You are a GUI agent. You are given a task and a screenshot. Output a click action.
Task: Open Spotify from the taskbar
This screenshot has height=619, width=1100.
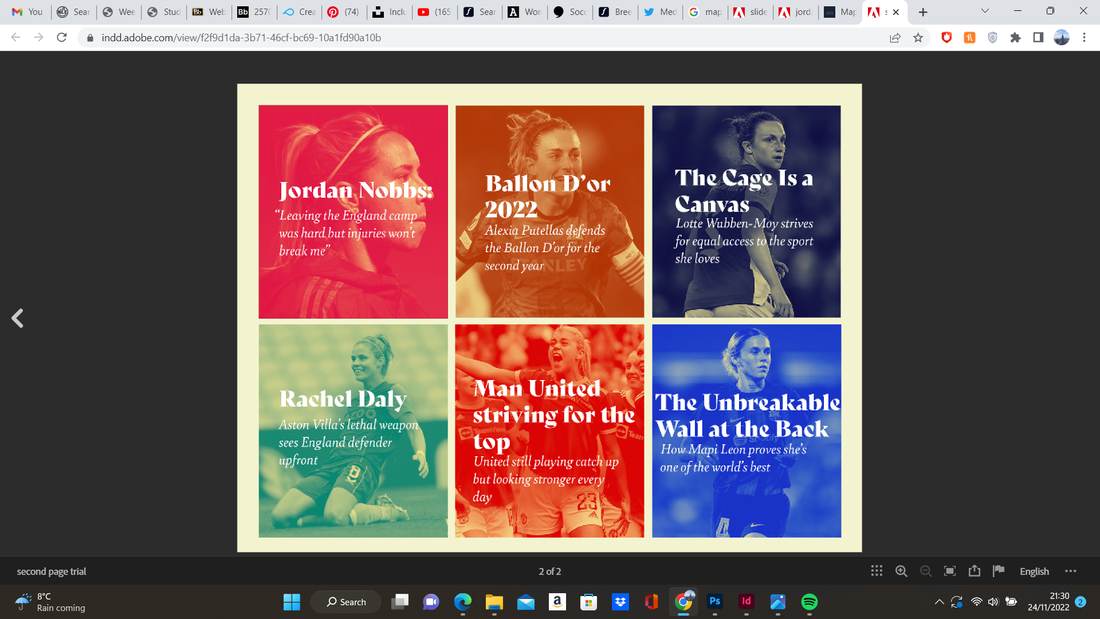809,601
